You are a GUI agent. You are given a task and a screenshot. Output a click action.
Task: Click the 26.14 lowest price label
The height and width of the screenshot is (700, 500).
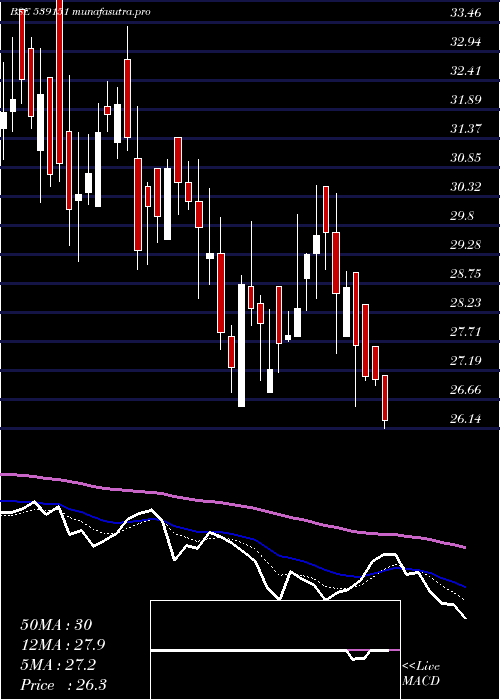pyautogui.click(x=466, y=419)
